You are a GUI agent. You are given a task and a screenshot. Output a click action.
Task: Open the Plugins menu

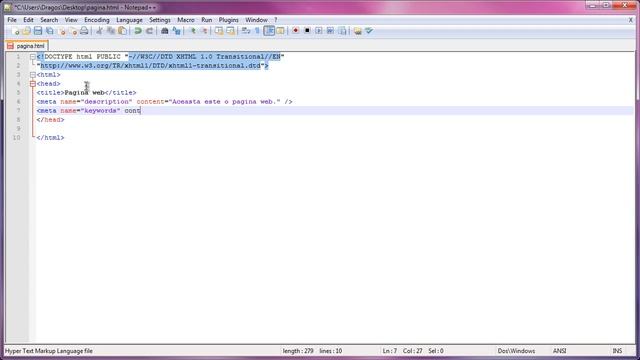click(229, 20)
